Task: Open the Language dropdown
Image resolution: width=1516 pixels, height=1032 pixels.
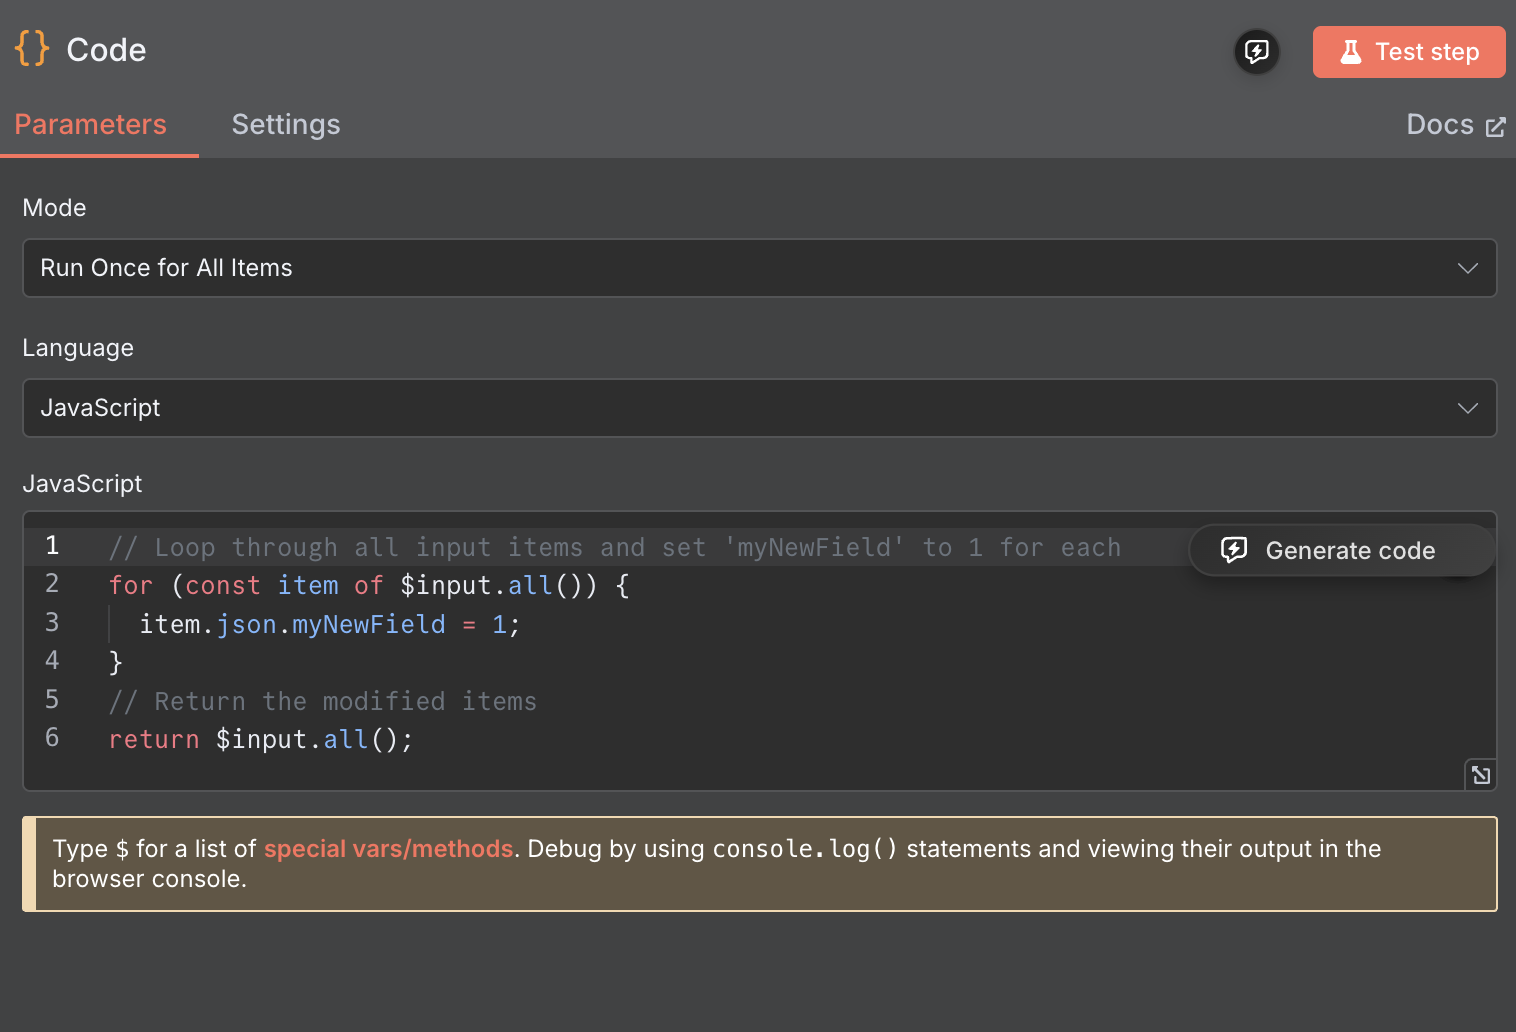Action: point(758,408)
